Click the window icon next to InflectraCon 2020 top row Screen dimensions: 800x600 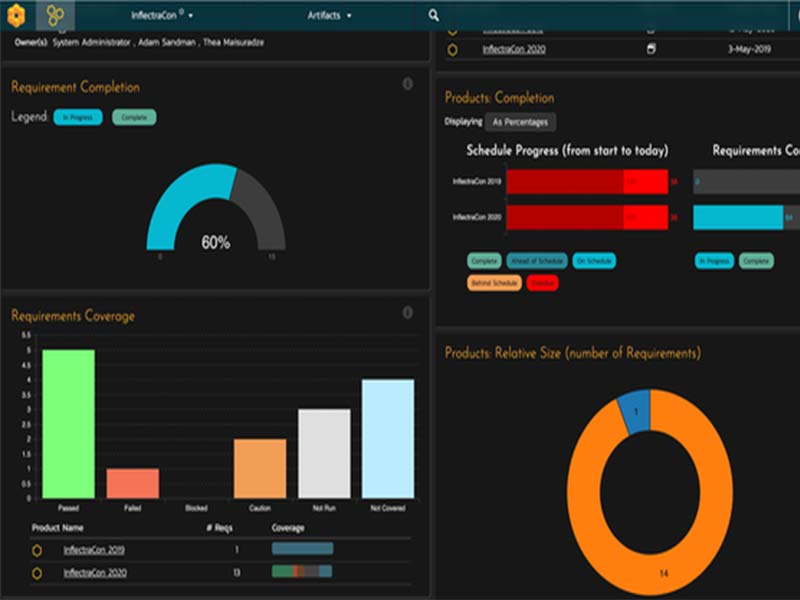pyautogui.click(x=651, y=49)
